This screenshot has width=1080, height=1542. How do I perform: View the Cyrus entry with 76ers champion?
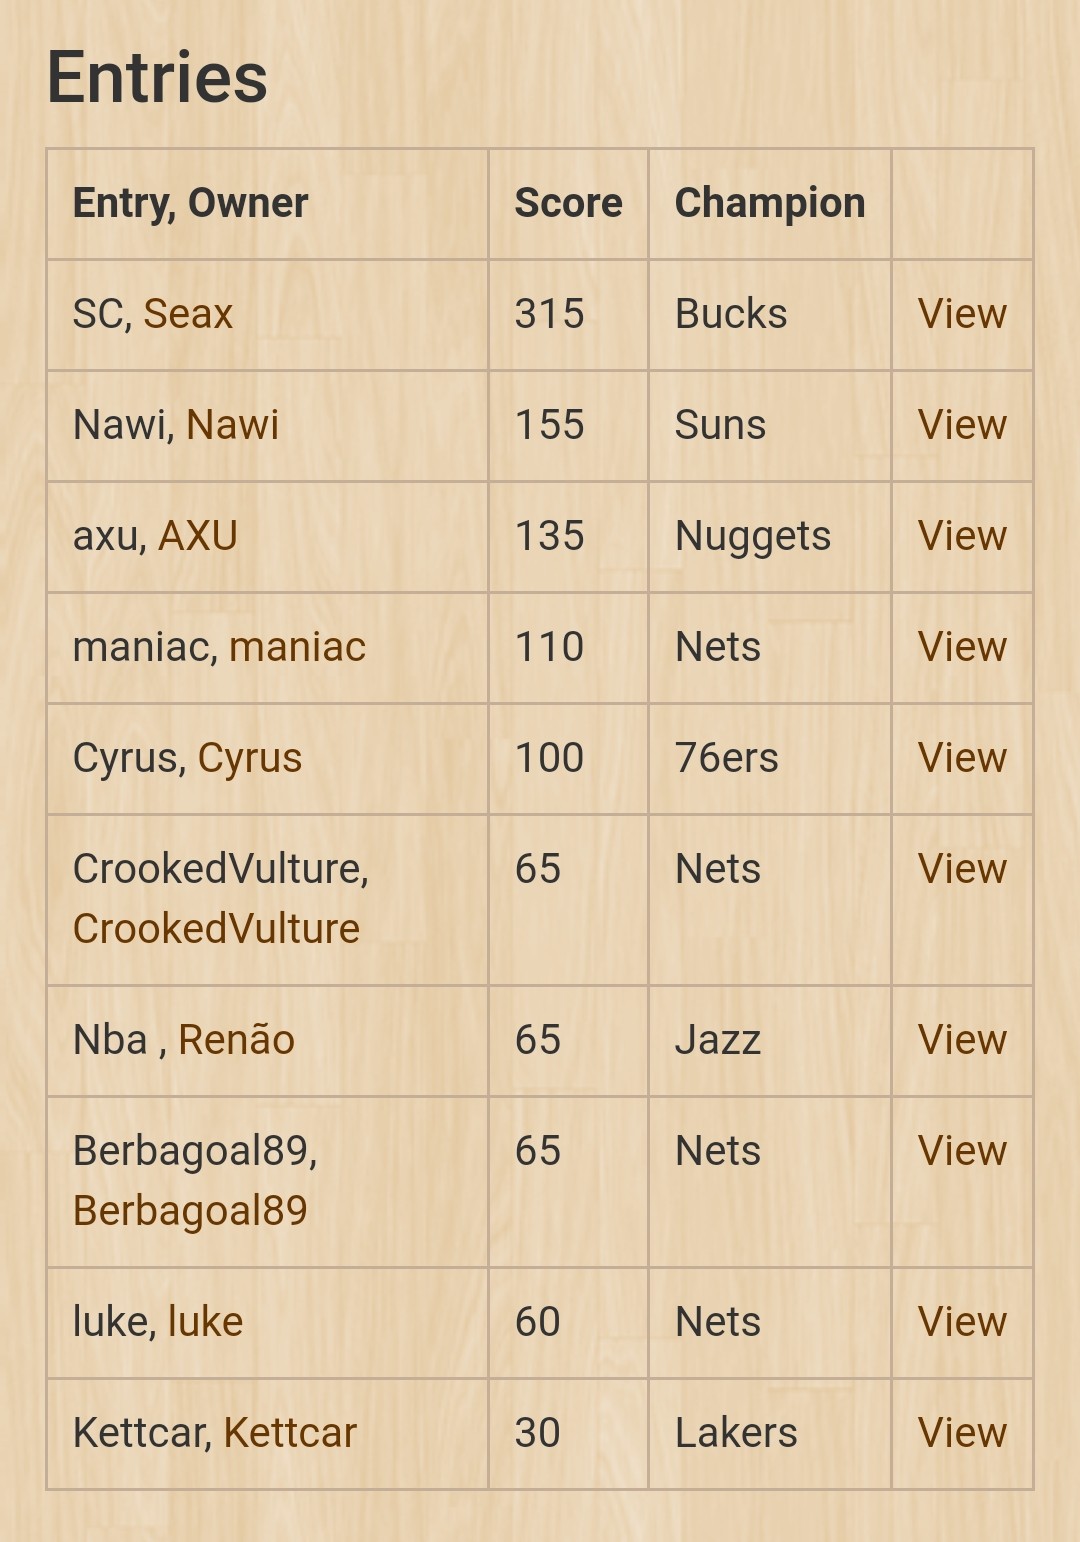[962, 758]
